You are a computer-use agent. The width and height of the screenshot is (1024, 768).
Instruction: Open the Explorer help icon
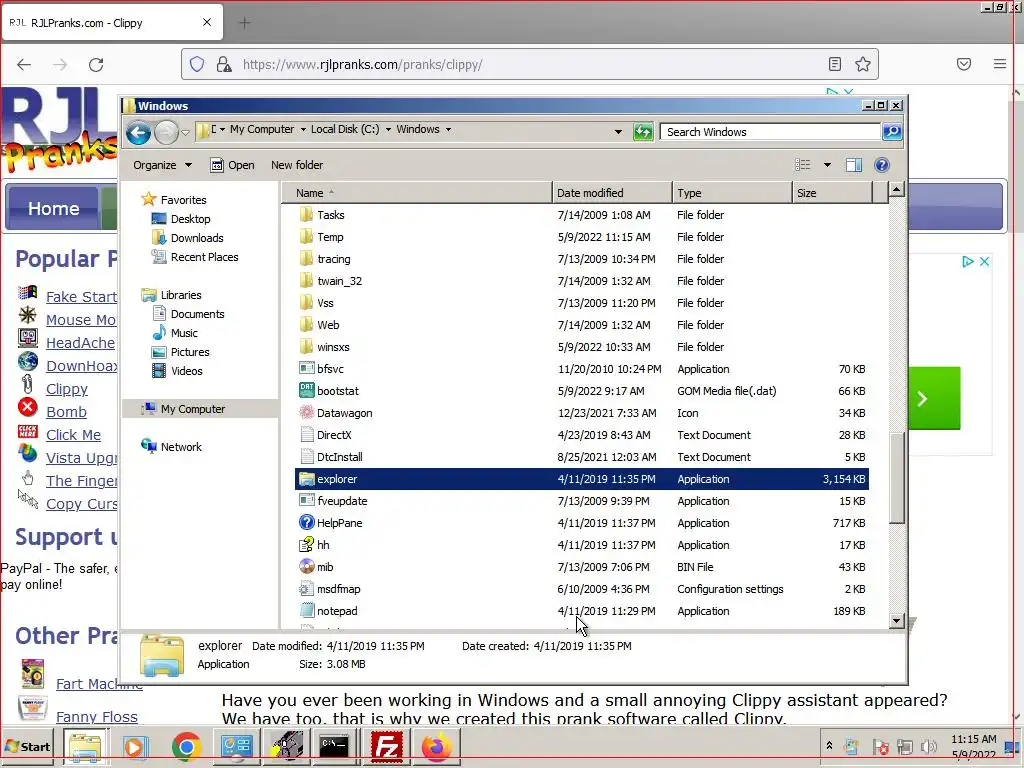click(882, 165)
